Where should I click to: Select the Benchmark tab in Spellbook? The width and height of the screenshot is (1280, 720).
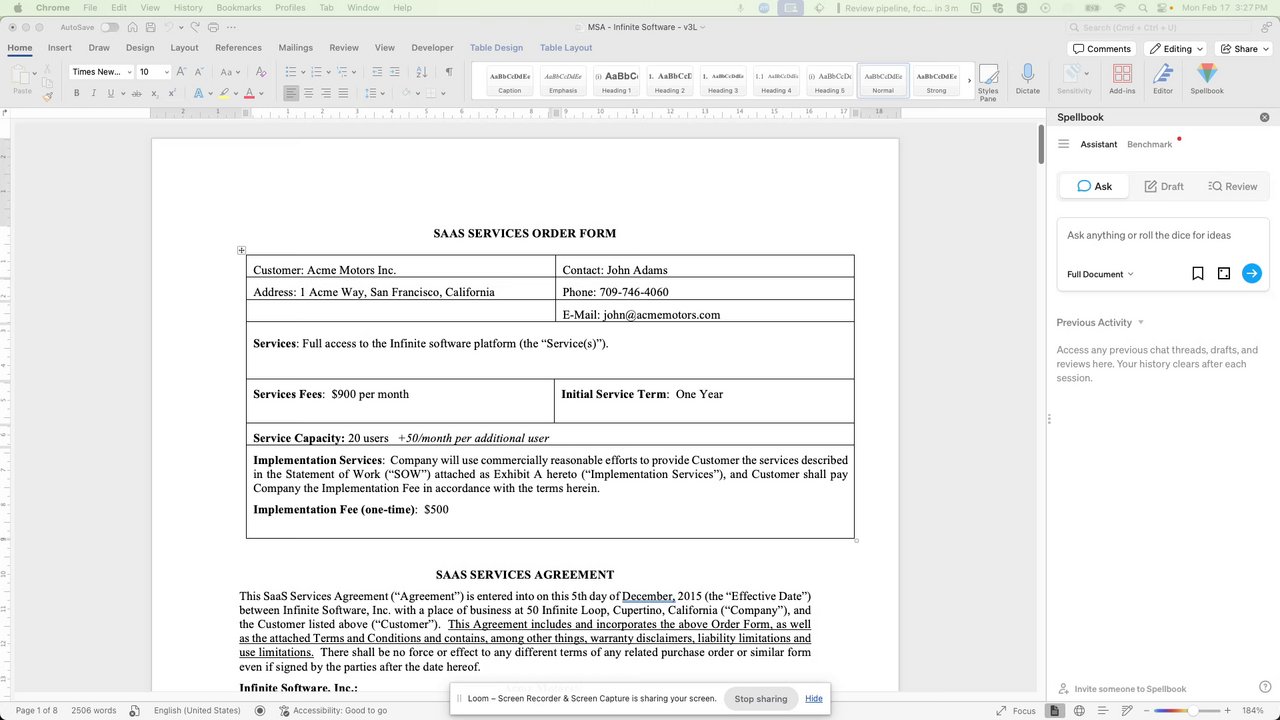tap(1149, 144)
